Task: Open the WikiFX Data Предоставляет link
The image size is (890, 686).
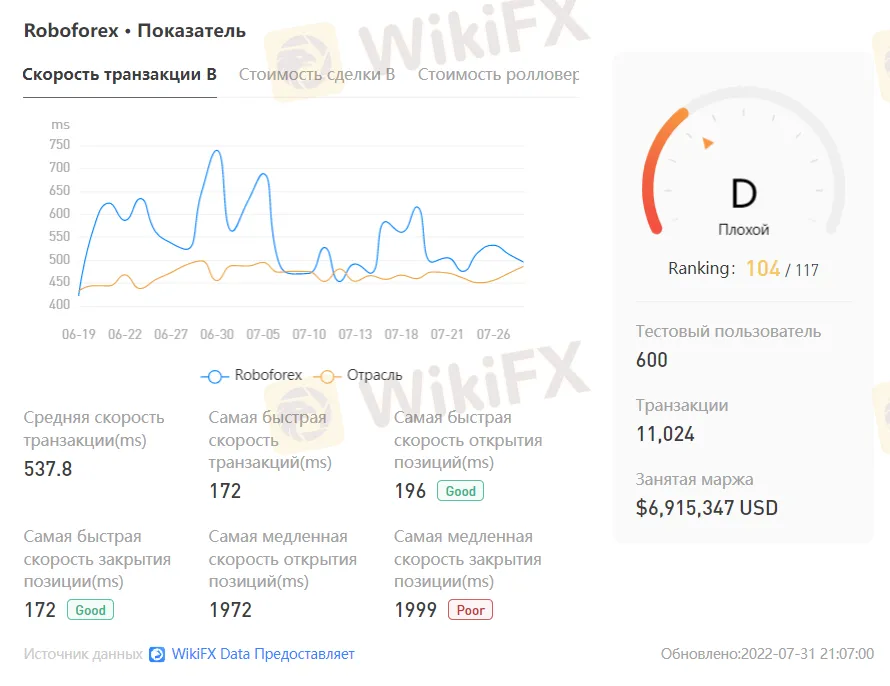Action: (263, 654)
